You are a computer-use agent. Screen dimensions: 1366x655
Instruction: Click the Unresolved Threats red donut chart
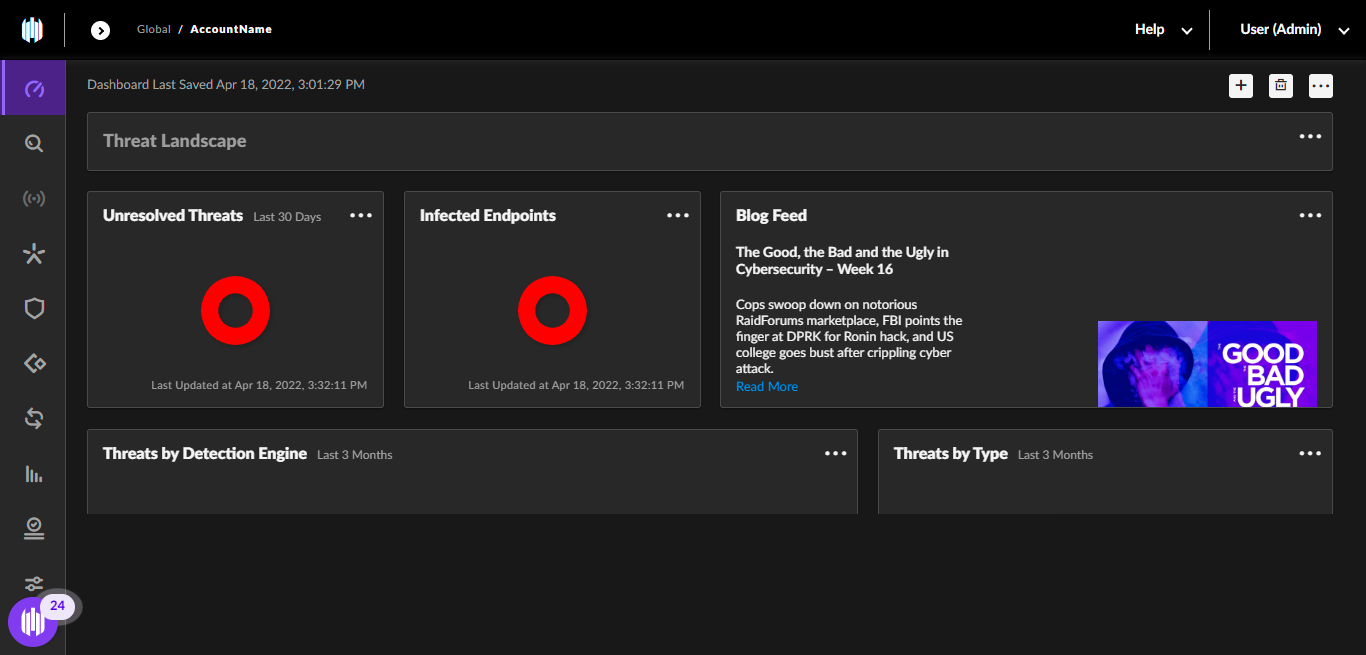235,311
